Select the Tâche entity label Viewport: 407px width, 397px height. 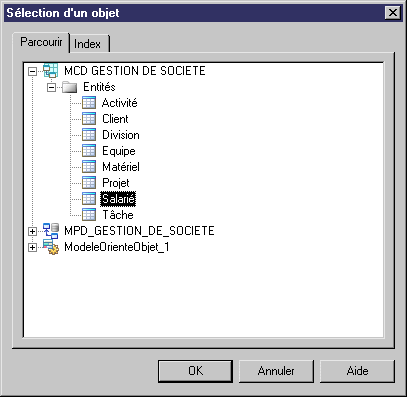point(118,215)
